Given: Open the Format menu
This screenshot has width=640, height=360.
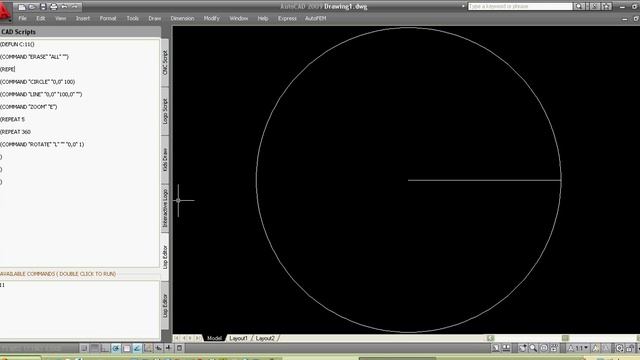Looking at the screenshot, I should 108,18.
